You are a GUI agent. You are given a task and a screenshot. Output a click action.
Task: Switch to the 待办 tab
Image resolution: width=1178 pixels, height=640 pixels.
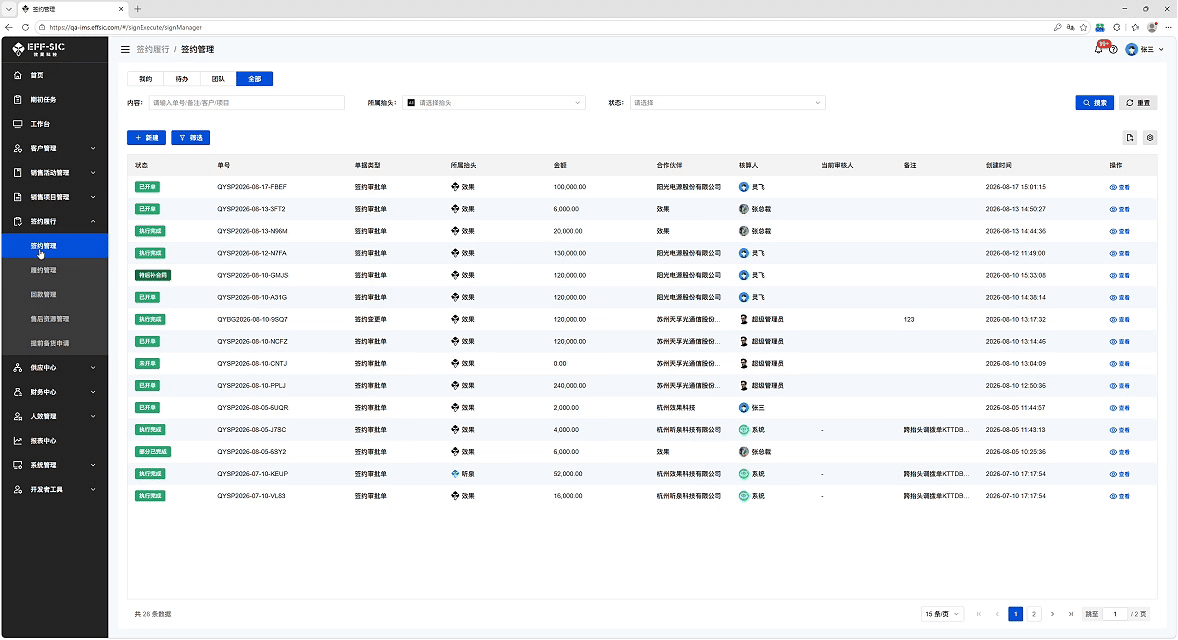[x=182, y=79]
